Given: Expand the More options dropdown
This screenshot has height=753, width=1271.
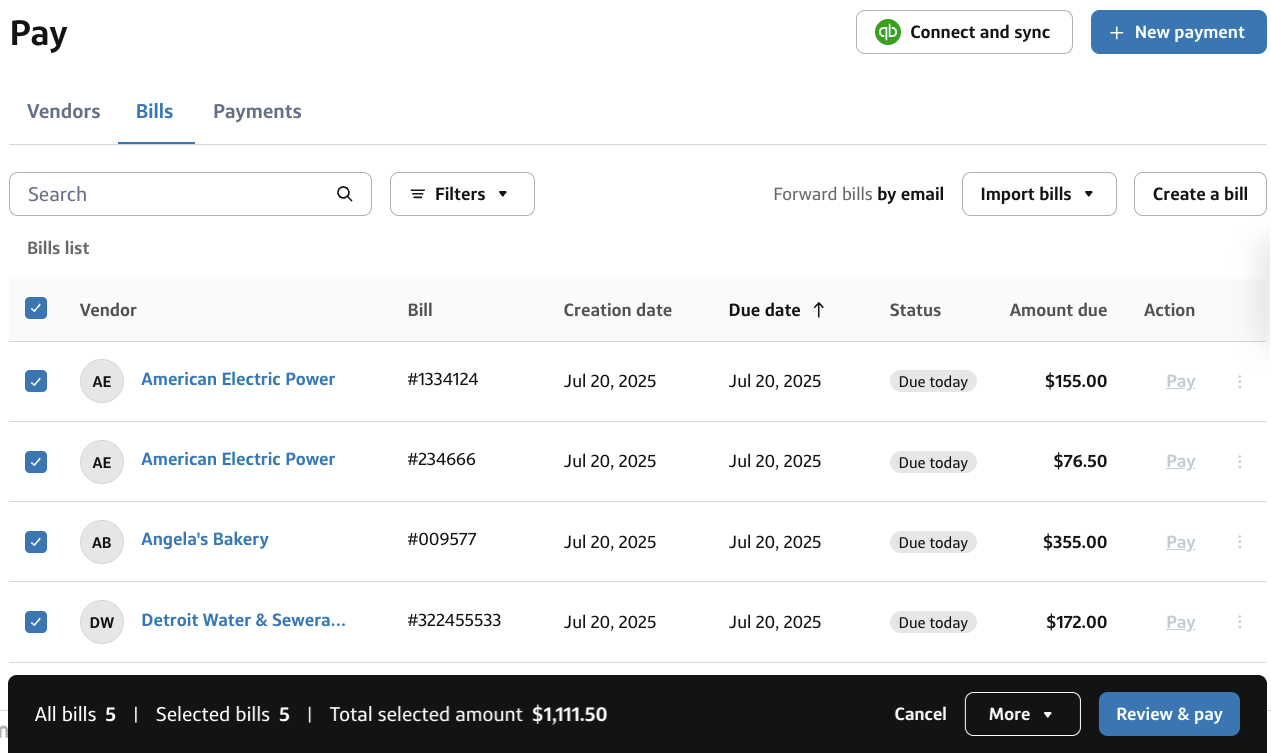Looking at the screenshot, I should 1021,714.
